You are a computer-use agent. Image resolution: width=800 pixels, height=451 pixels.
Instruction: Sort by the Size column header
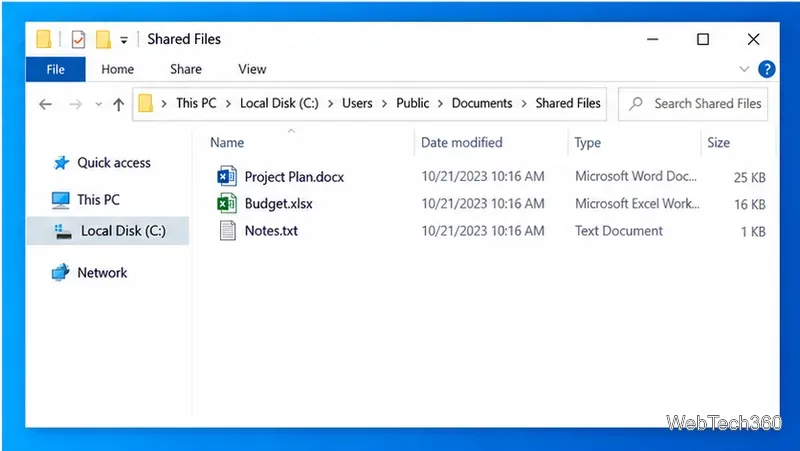tap(718, 143)
